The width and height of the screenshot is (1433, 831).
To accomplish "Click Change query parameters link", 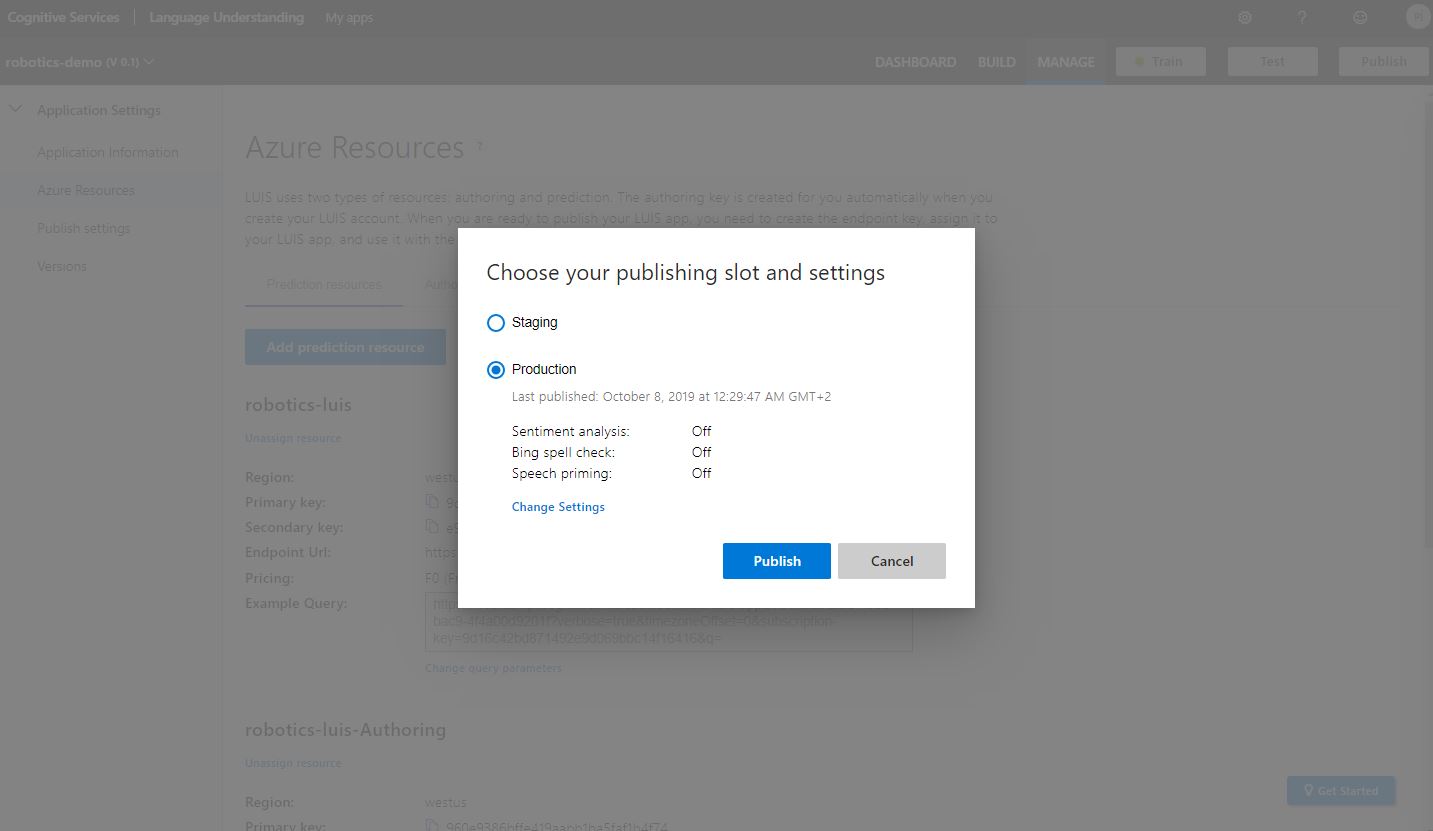I will tap(493, 668).
